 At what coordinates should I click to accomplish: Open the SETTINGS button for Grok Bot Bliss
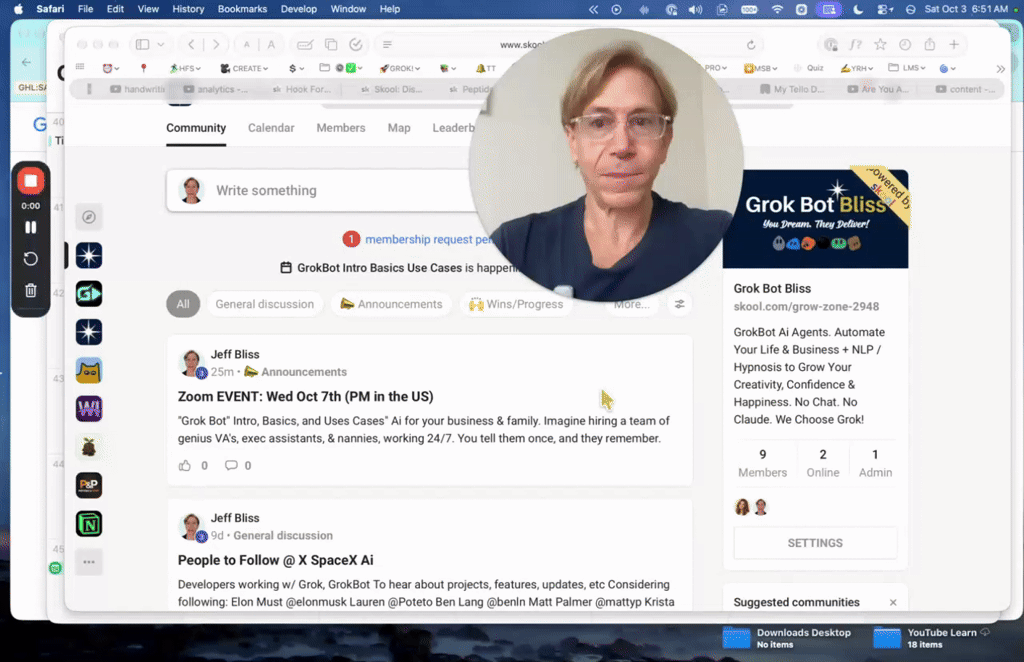[815, 543]
